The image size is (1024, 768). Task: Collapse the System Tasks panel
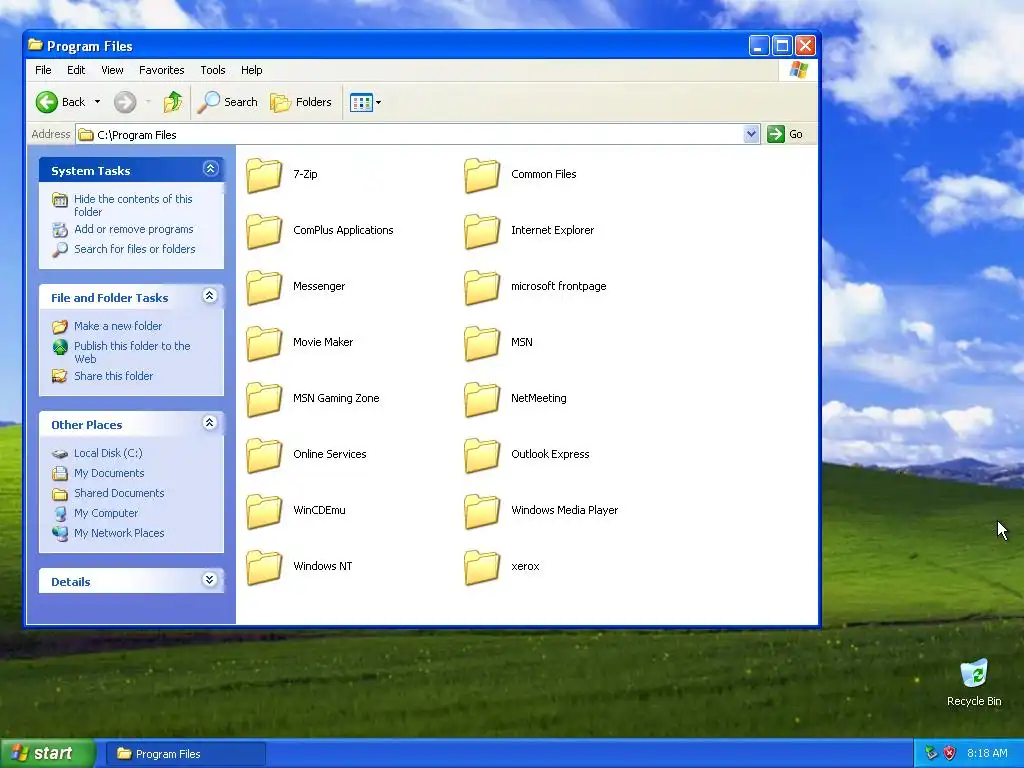(x=210, y=169)
